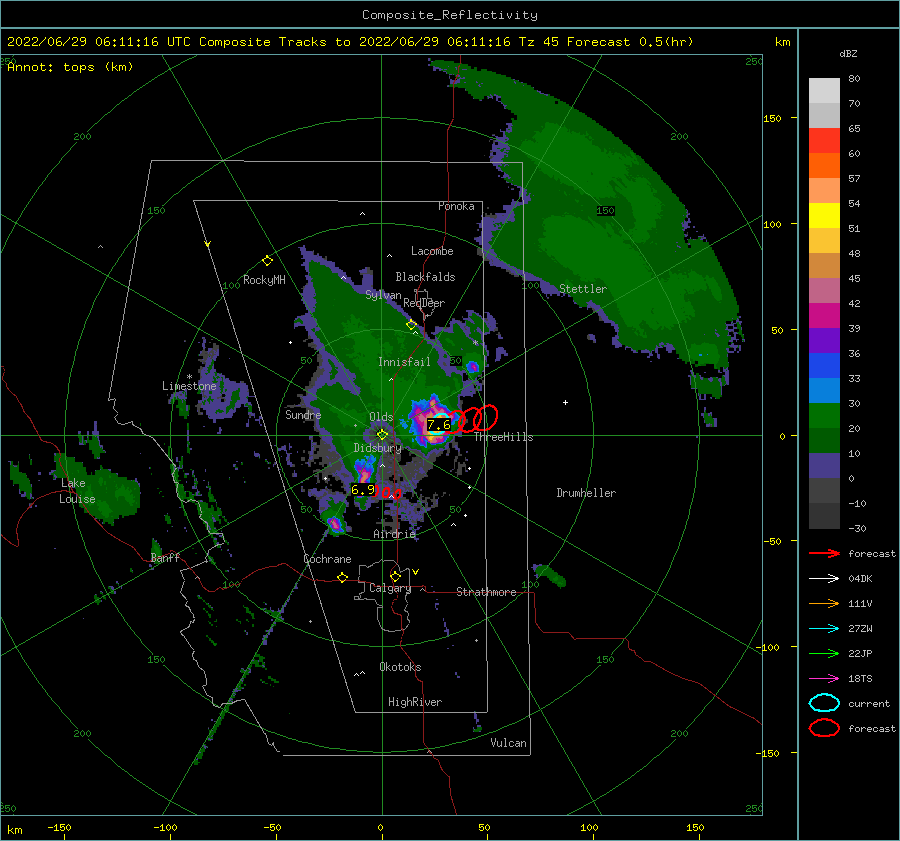900x841 pixels.
Task: Click the Drumheller city label
Action: coord(586,493)
